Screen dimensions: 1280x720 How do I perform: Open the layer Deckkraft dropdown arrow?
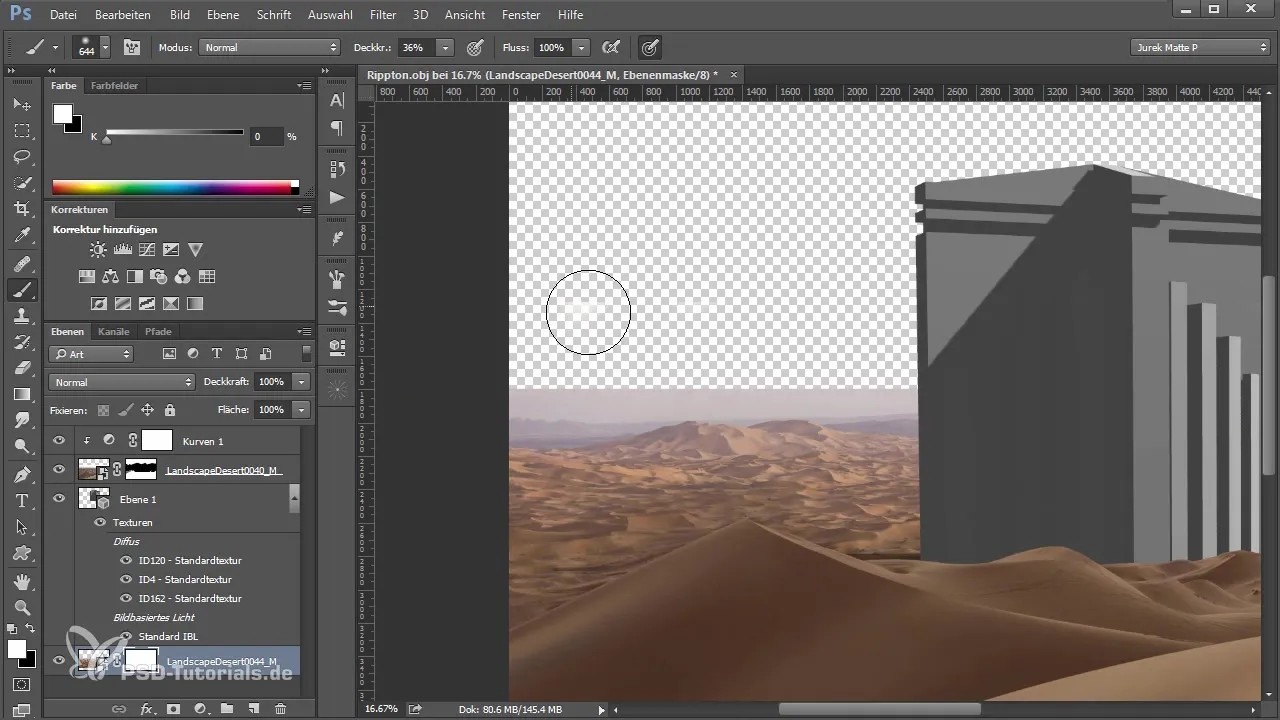coord(301,382)
